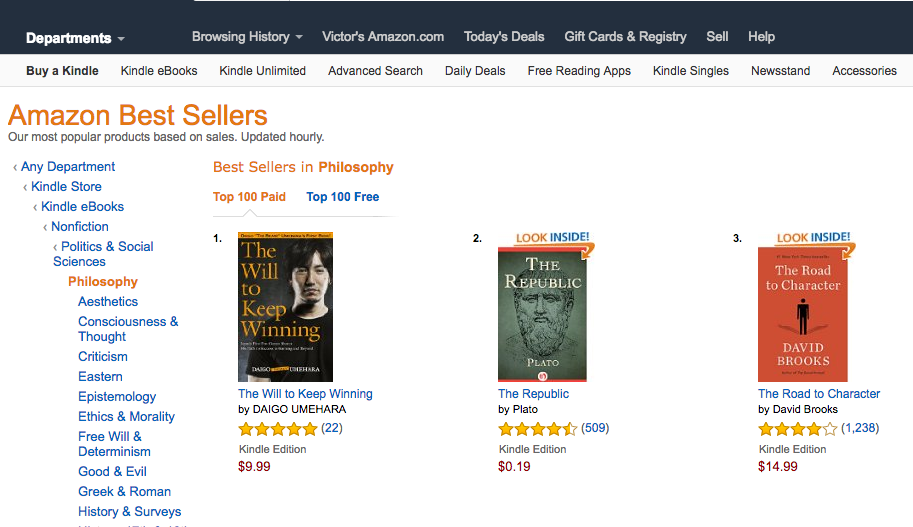Click the Look Inside badge on The Republic
The width and height of the screenshot is (913, 527).
(x=552, y=238)
